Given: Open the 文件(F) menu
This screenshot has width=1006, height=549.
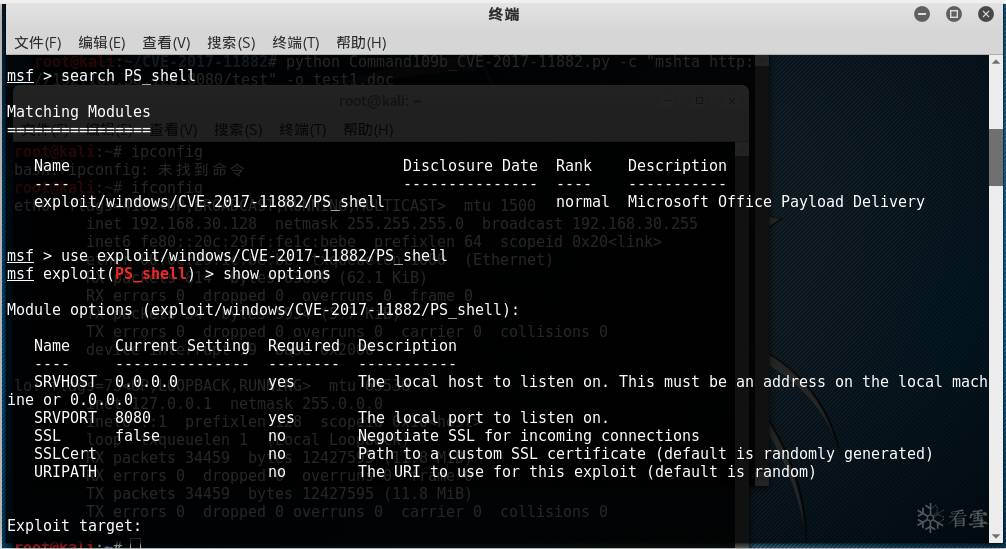Looking at the screenshot, I should (38, 43).
